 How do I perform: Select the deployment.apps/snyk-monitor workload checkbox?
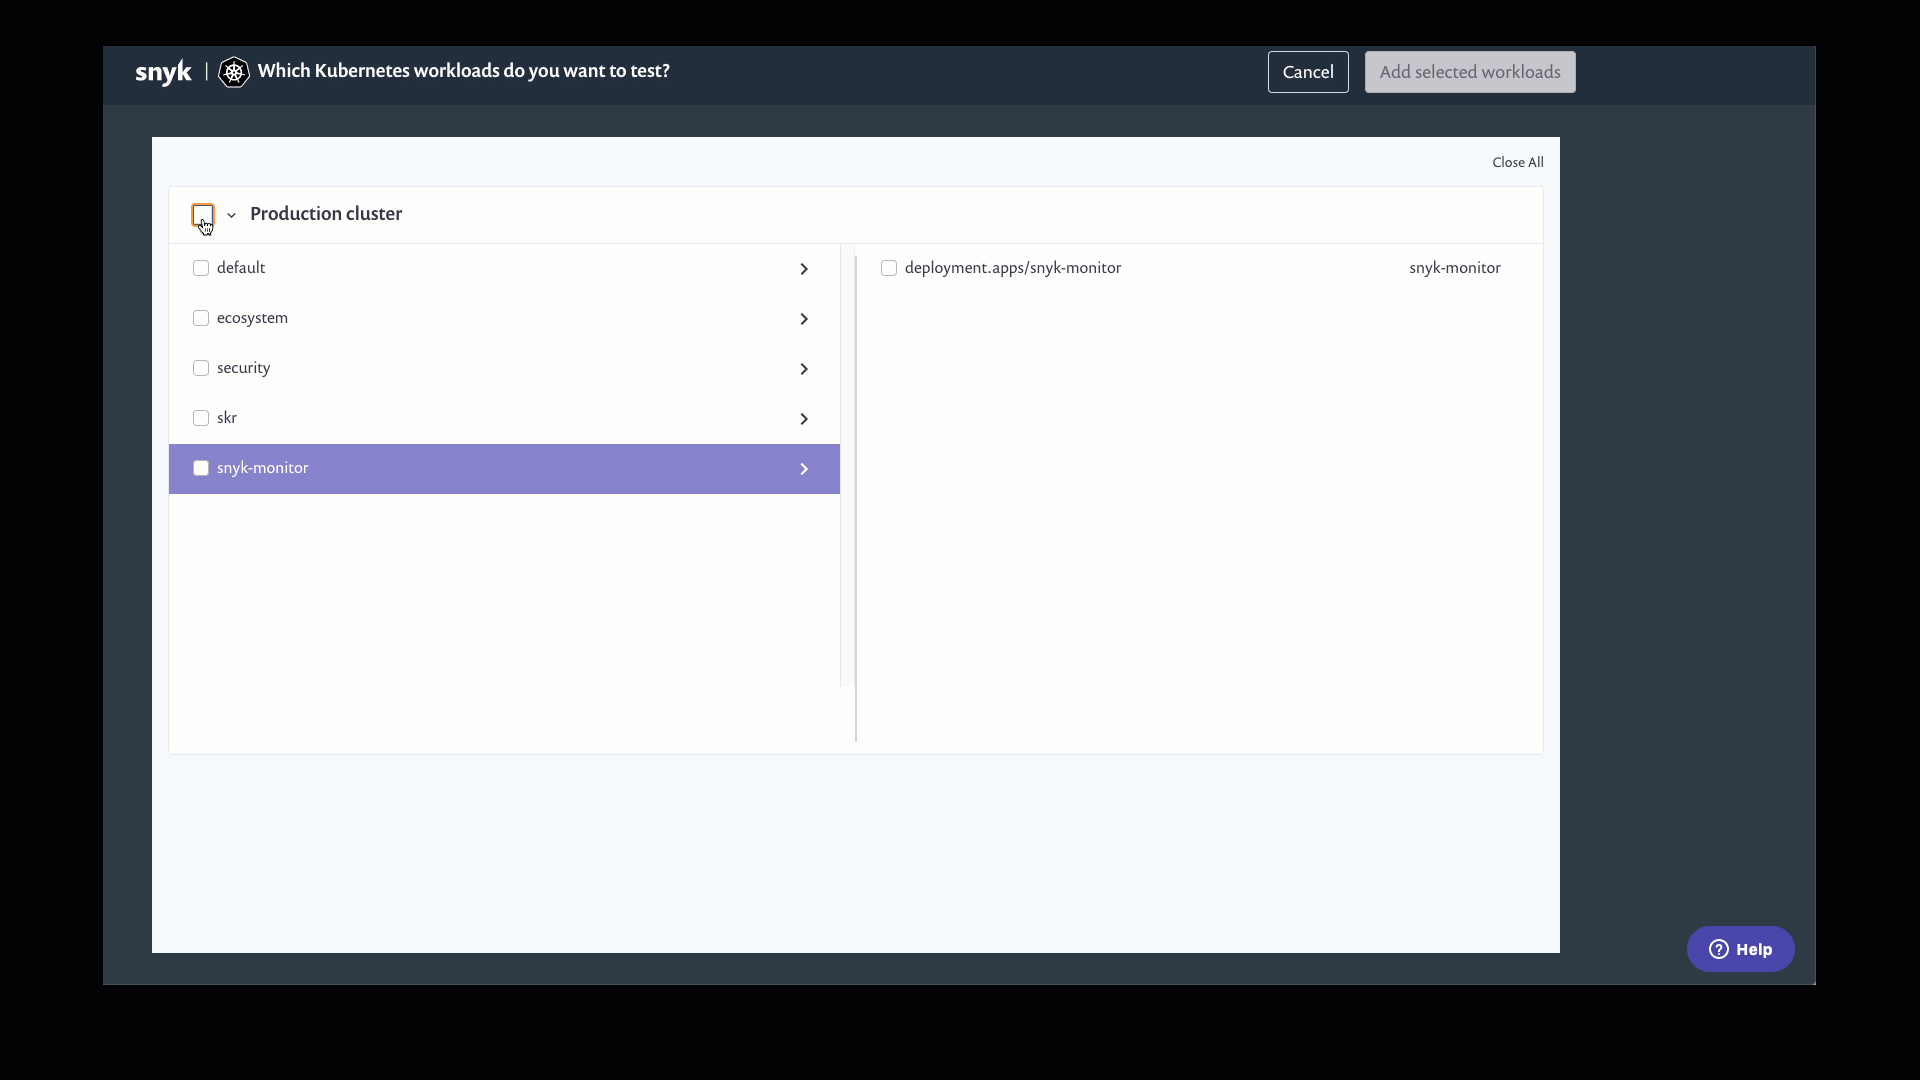(889, 268)
